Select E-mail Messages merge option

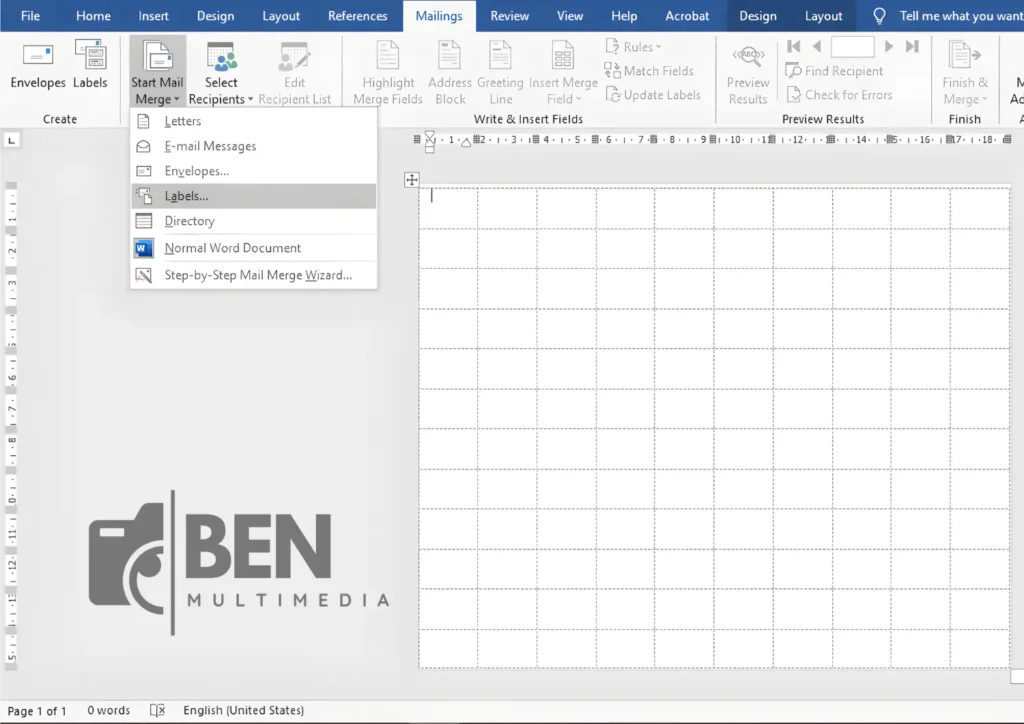[x=210, y=146]
